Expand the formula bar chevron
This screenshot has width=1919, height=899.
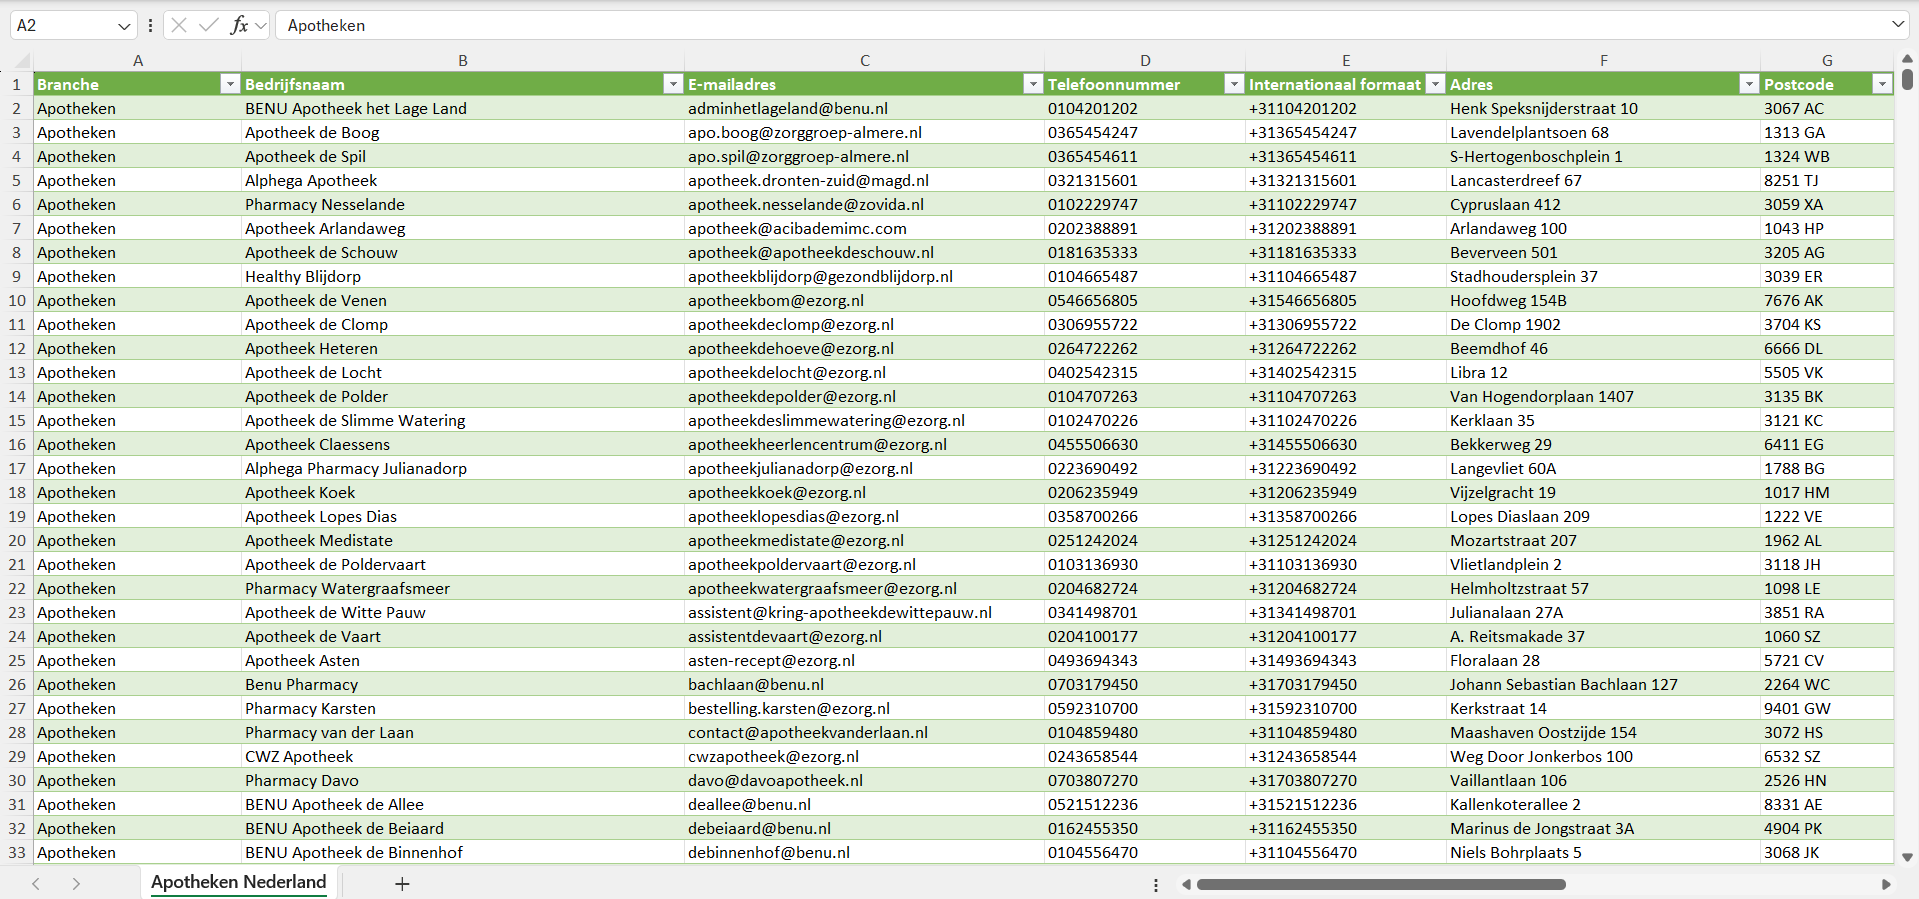pyautogui.click(x=1897, y=25)
